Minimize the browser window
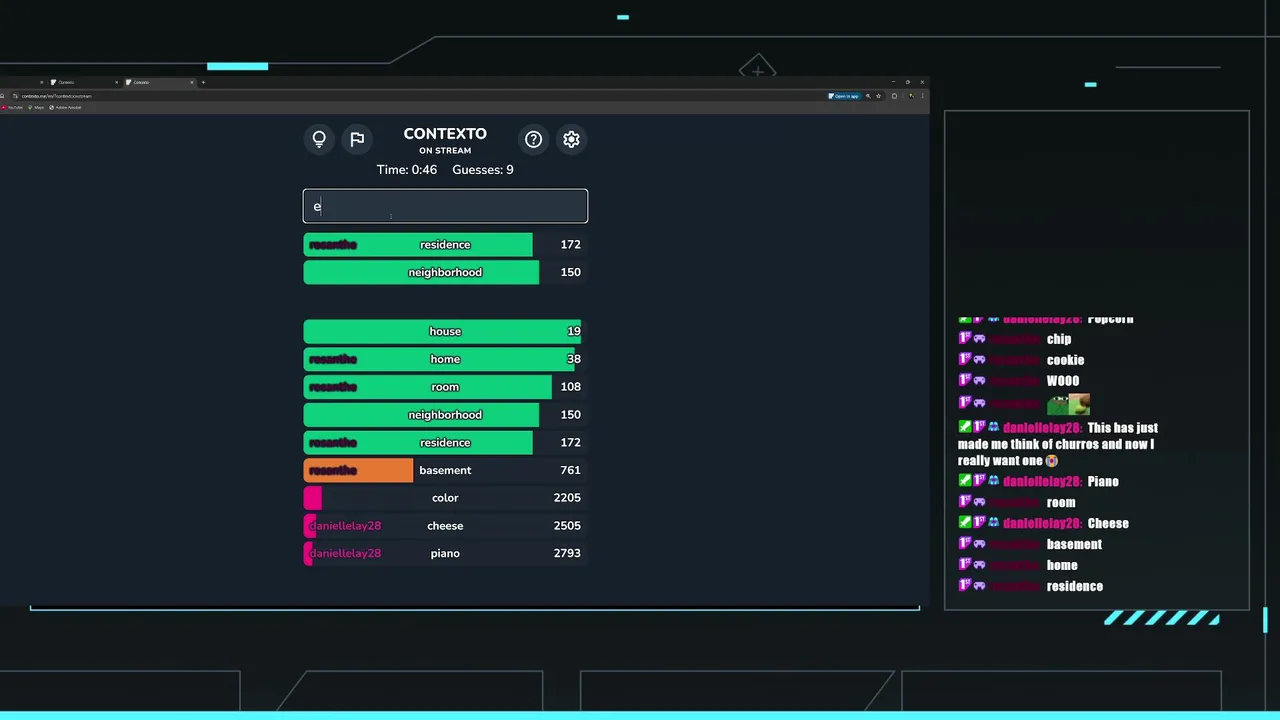1280x720 pixels. [893, 82]
